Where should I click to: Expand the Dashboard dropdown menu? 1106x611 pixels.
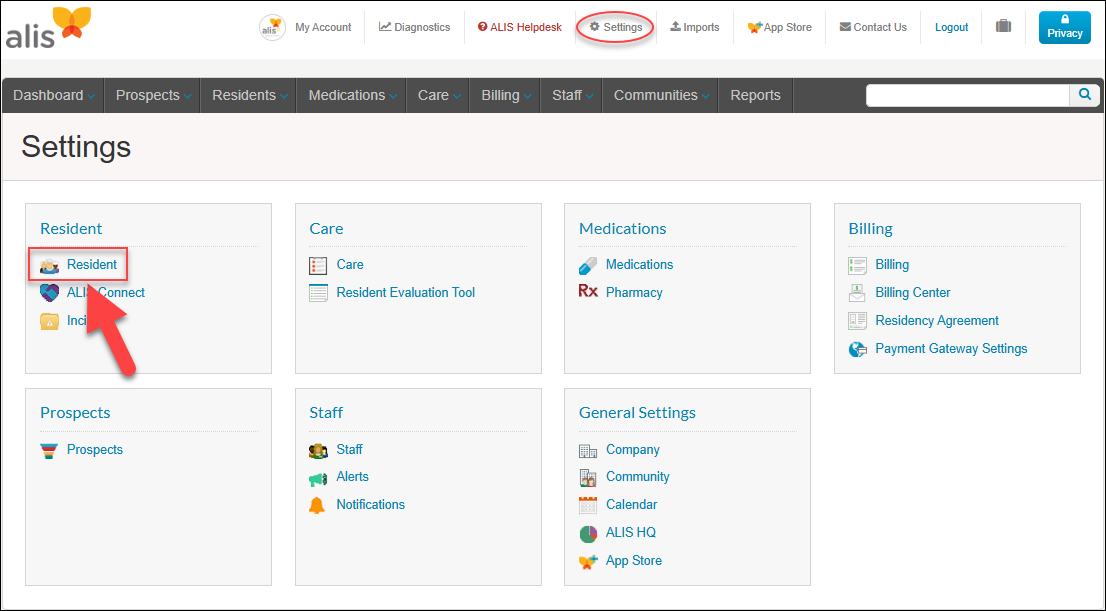[x=54, y=95]
